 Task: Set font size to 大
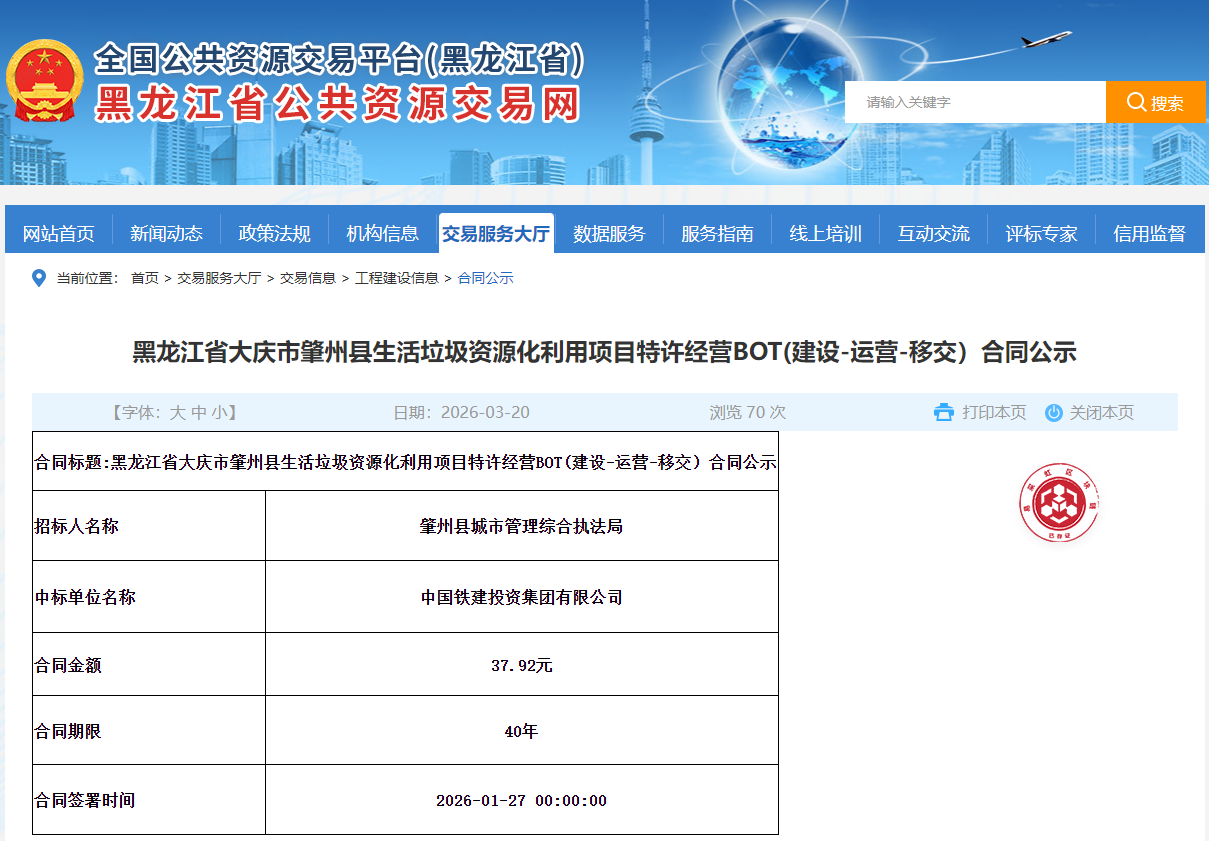tap(177, 412)
